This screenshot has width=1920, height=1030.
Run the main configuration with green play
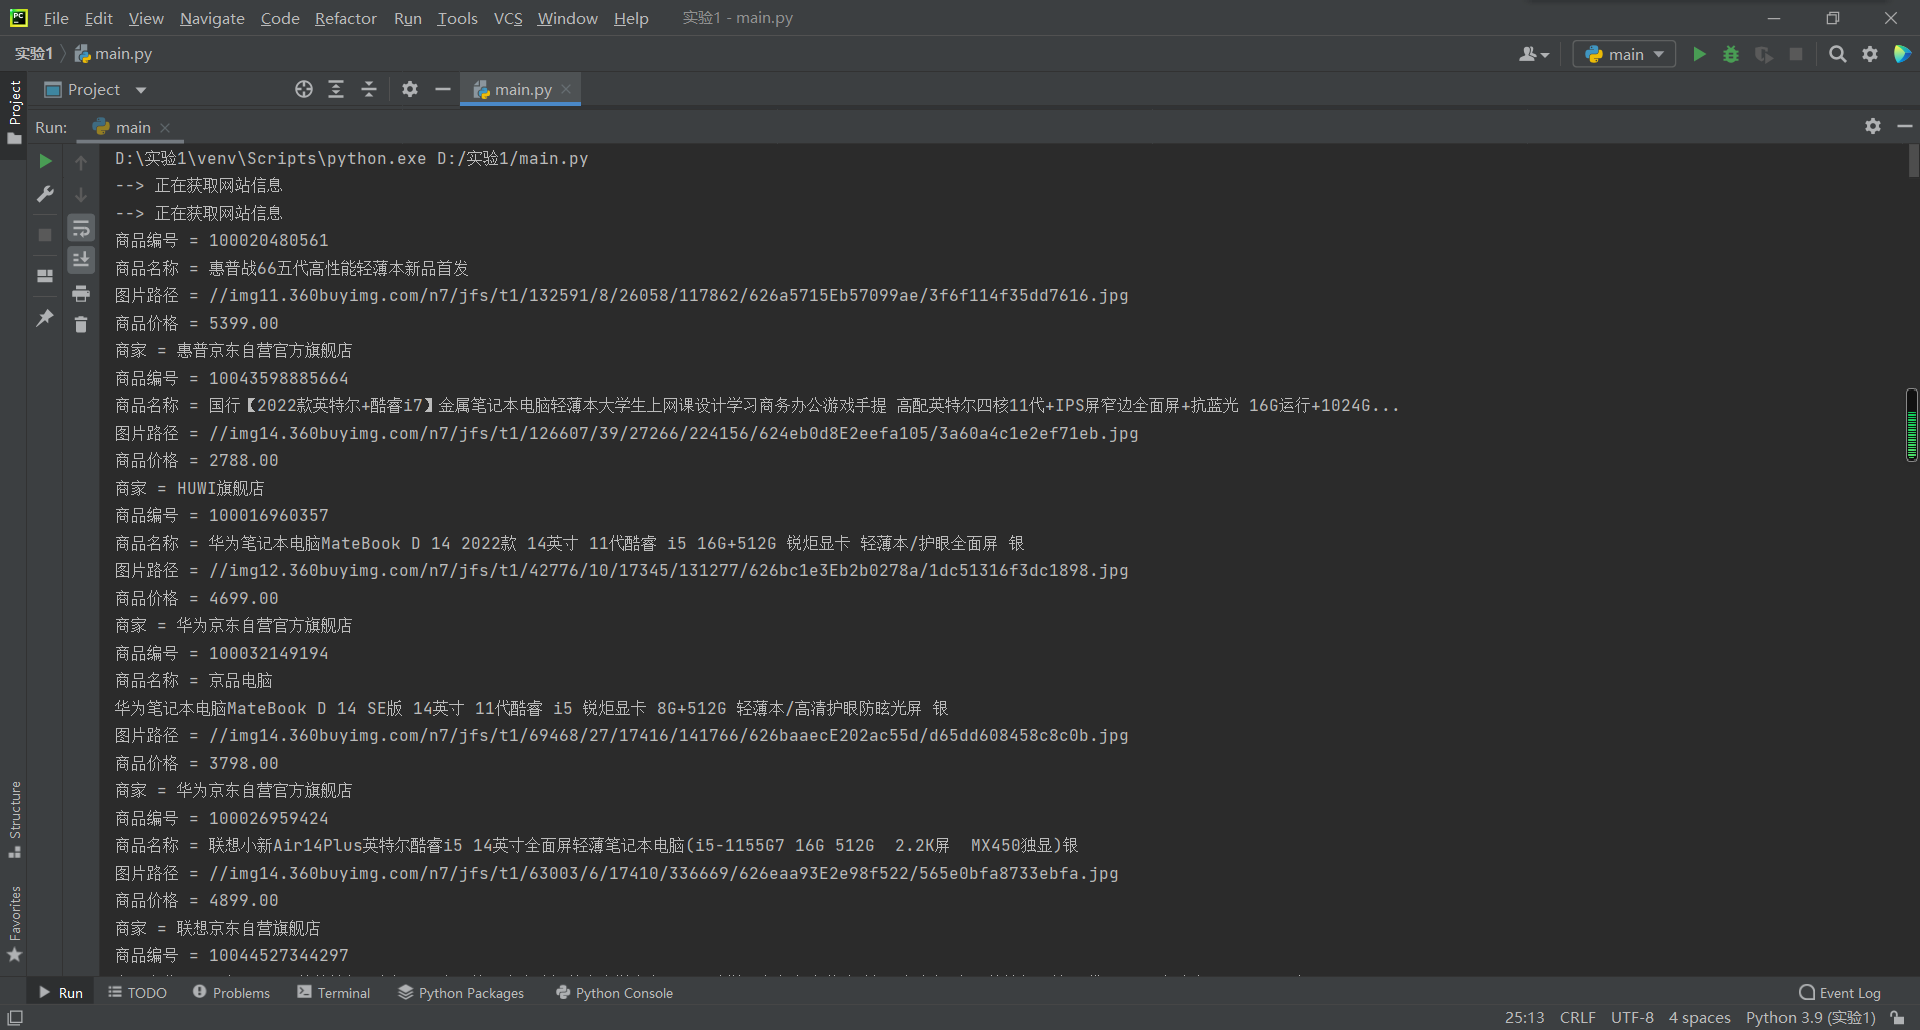pos(1699,54)
